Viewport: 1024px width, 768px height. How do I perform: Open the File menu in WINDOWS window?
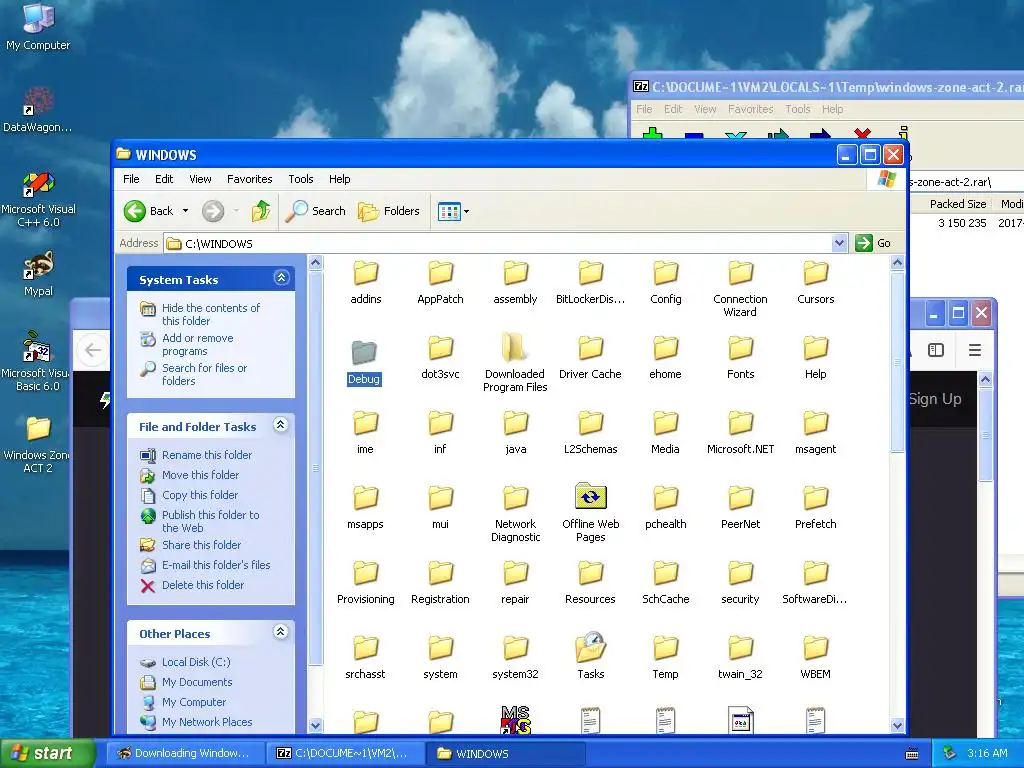[131, 179]
